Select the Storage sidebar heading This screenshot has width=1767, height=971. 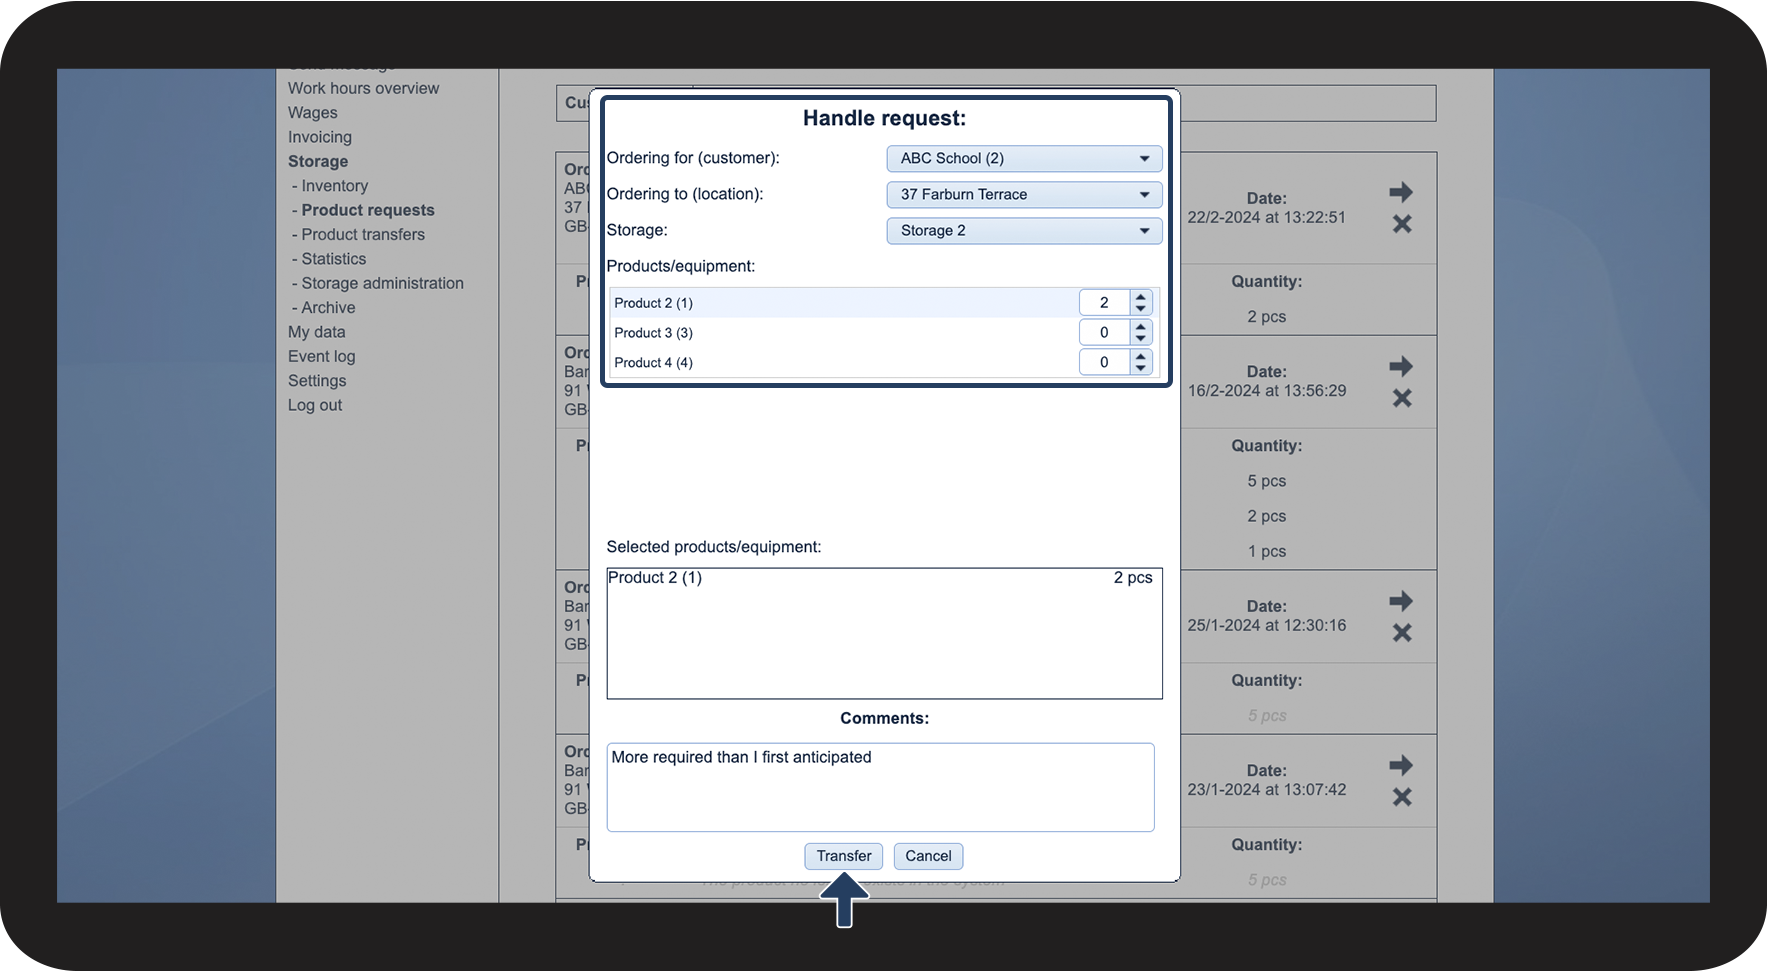point(318,161)
